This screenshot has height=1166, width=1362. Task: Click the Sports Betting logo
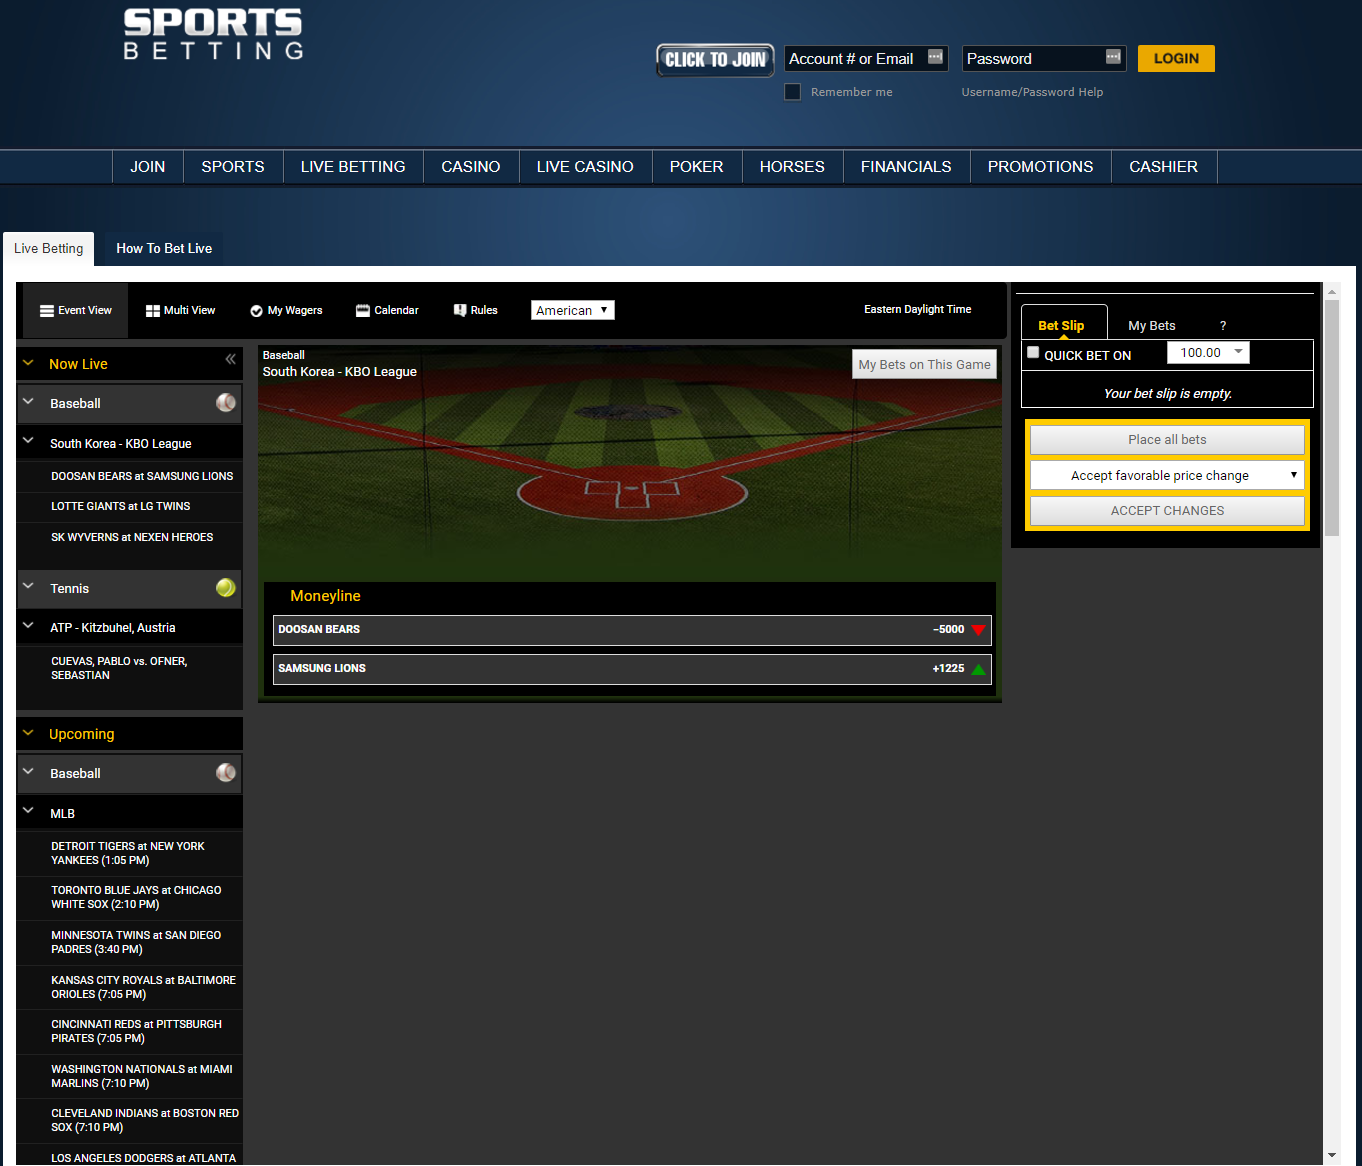[213, 35]
